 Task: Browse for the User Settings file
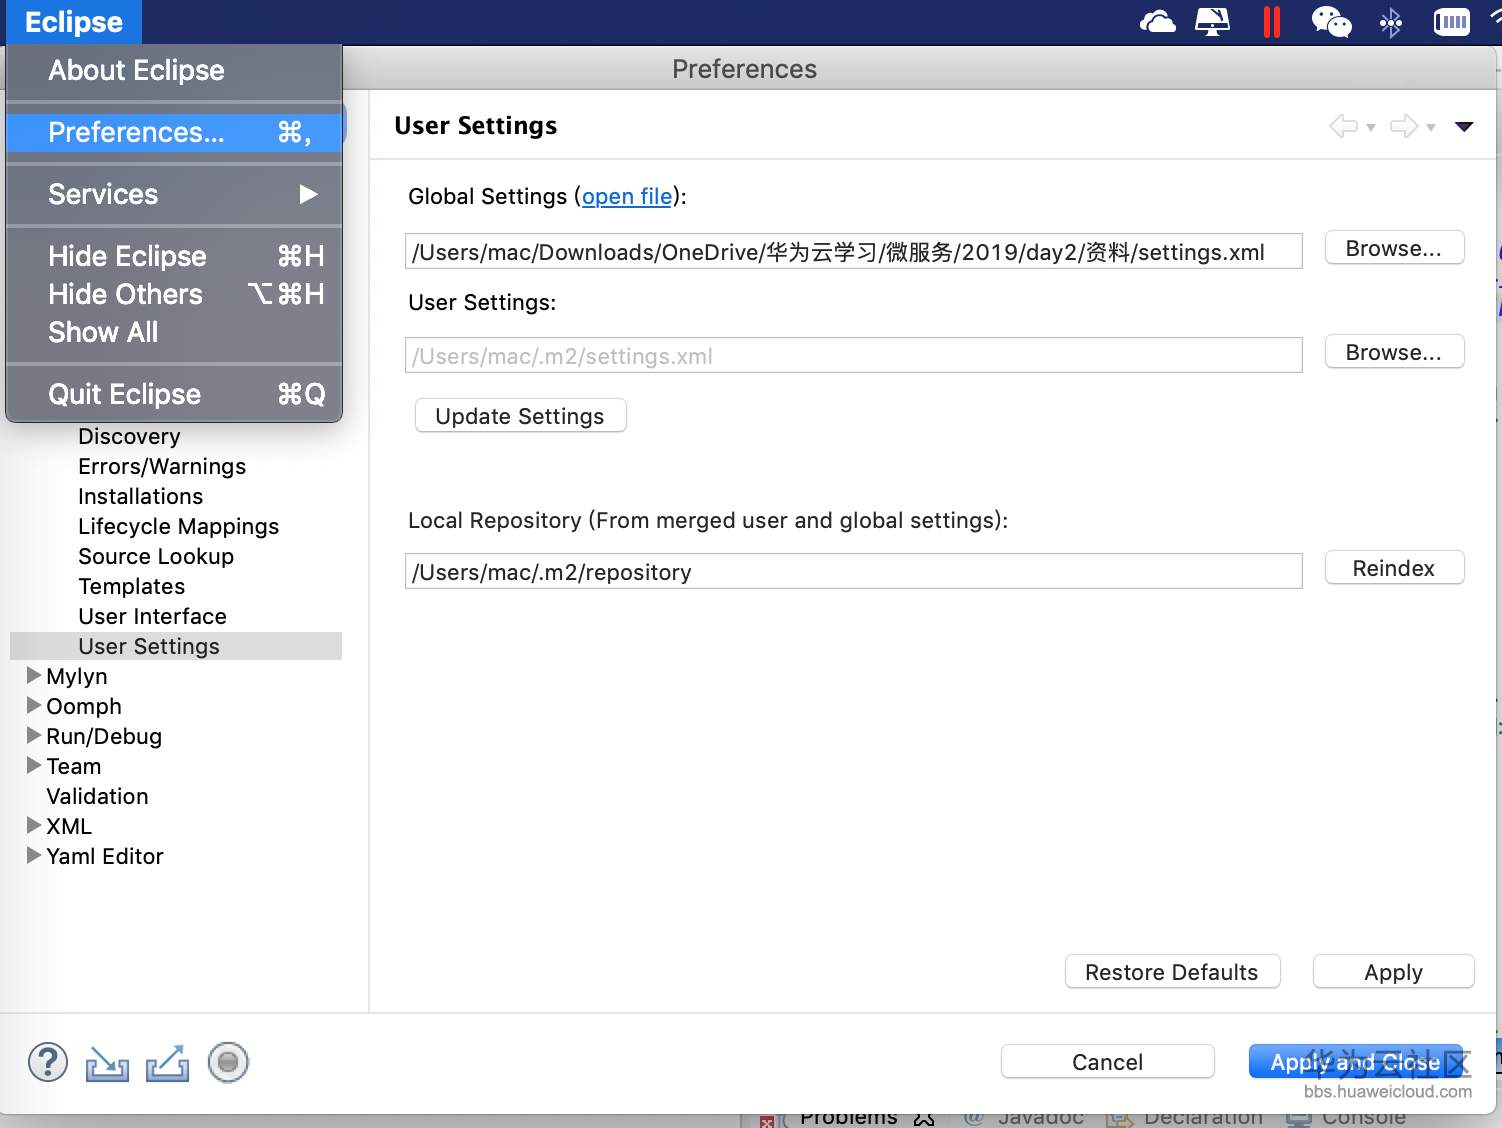(1394, 352)
